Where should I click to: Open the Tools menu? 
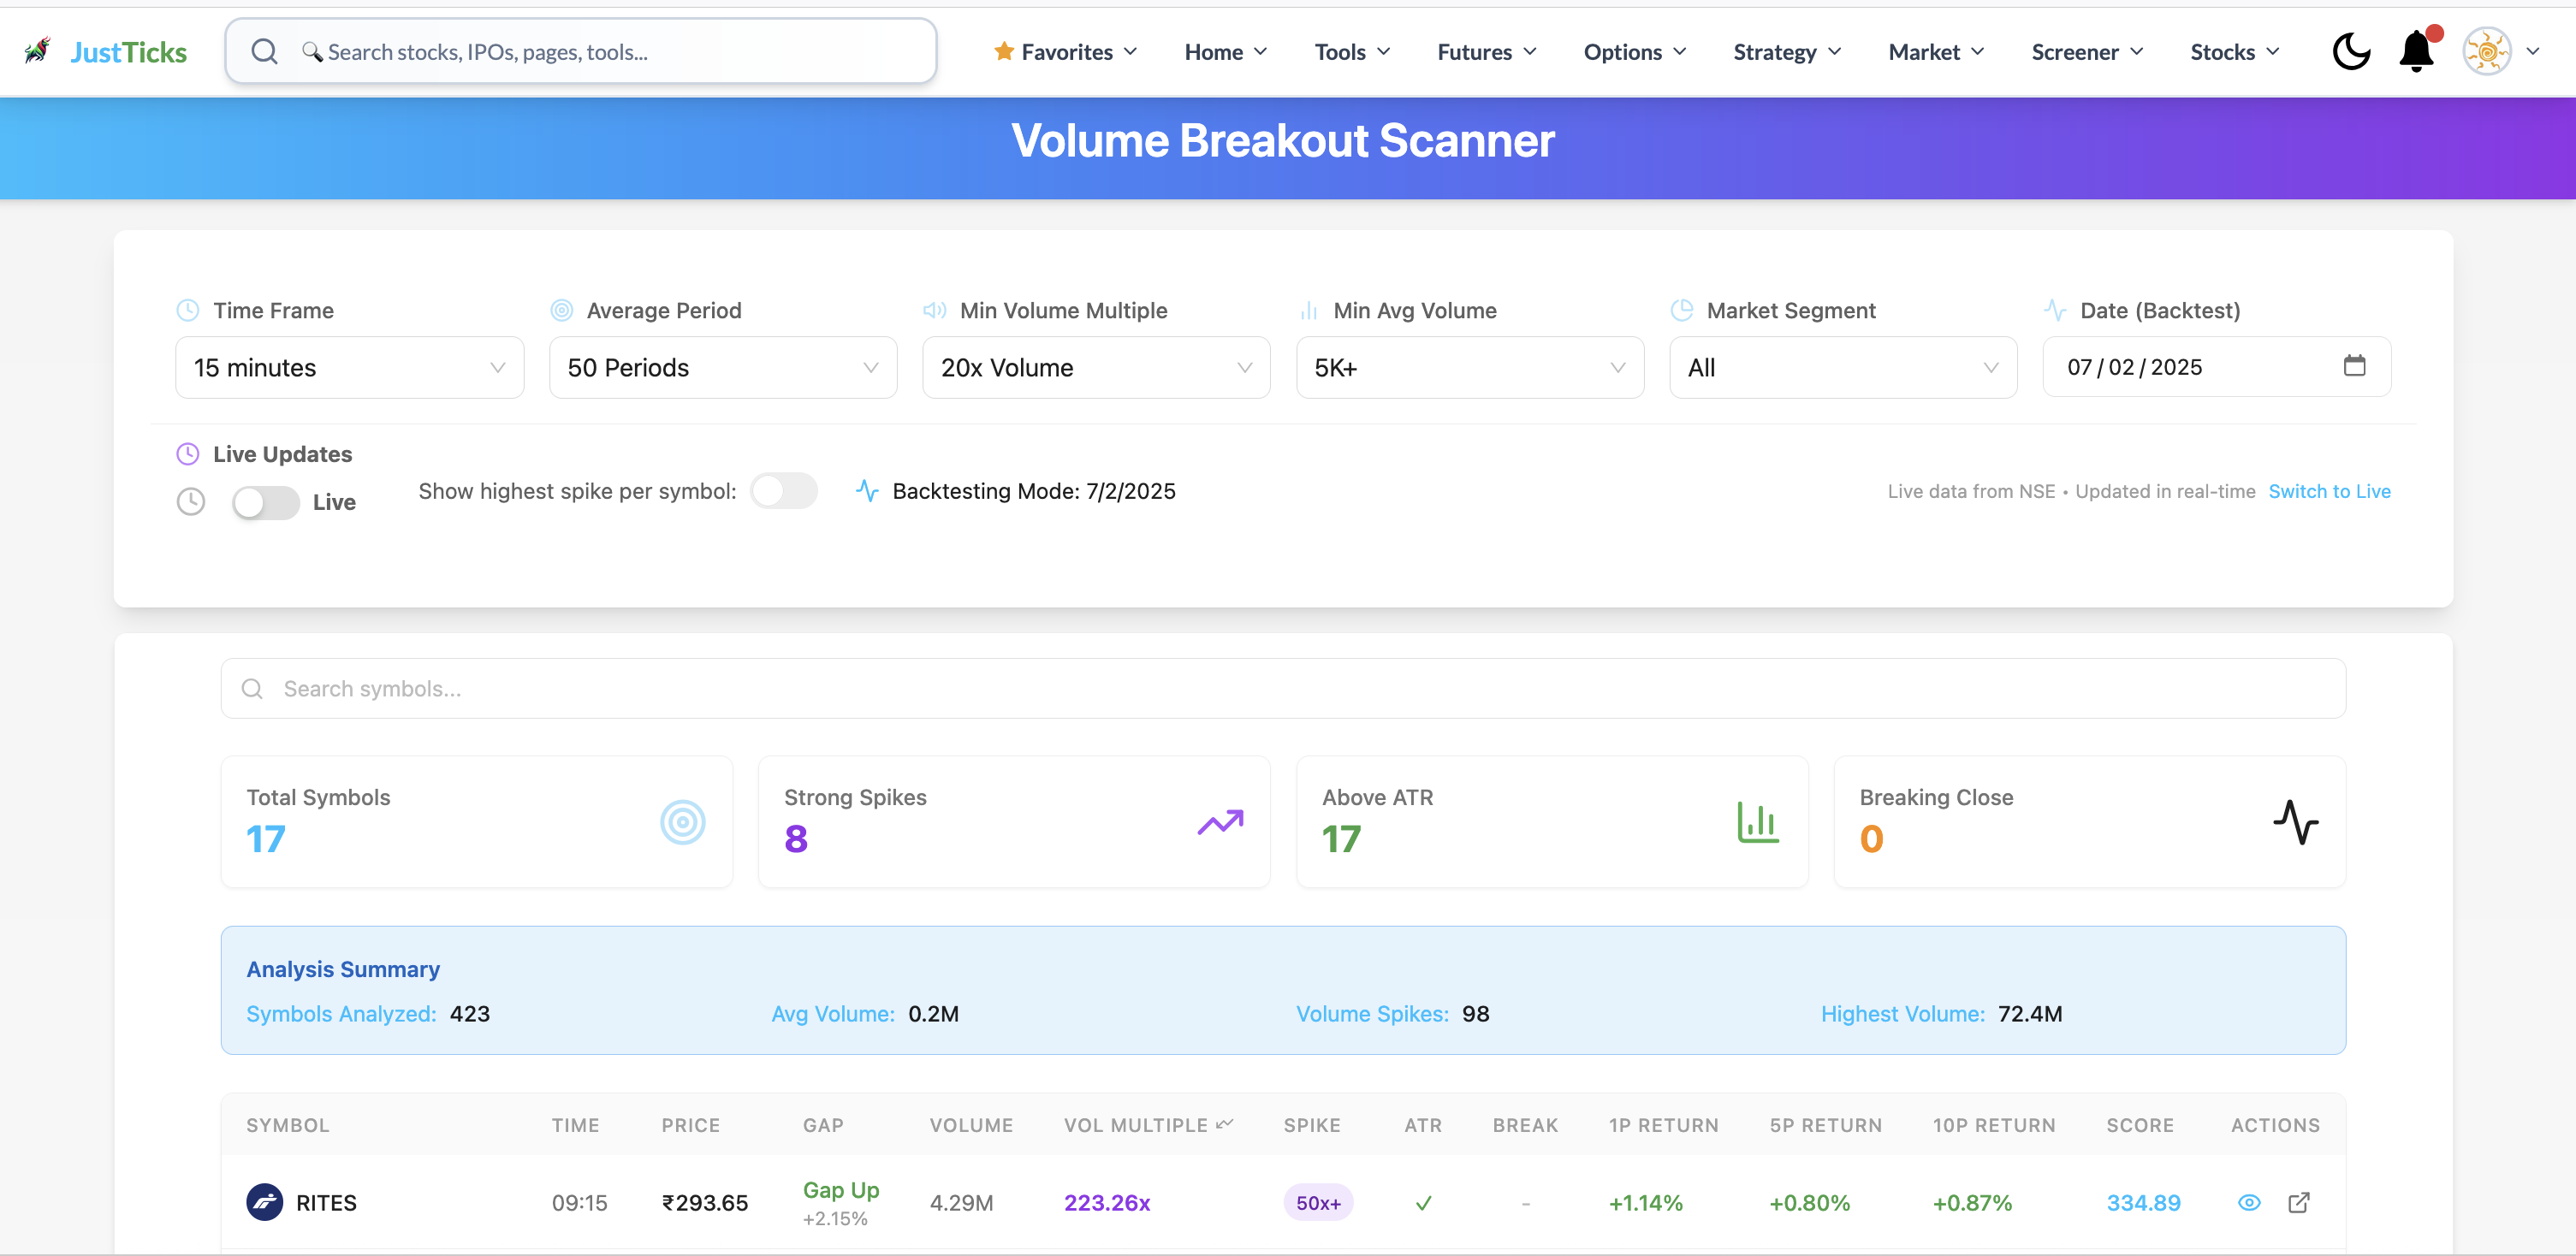pyautogui.click(x=1352, y=51)
